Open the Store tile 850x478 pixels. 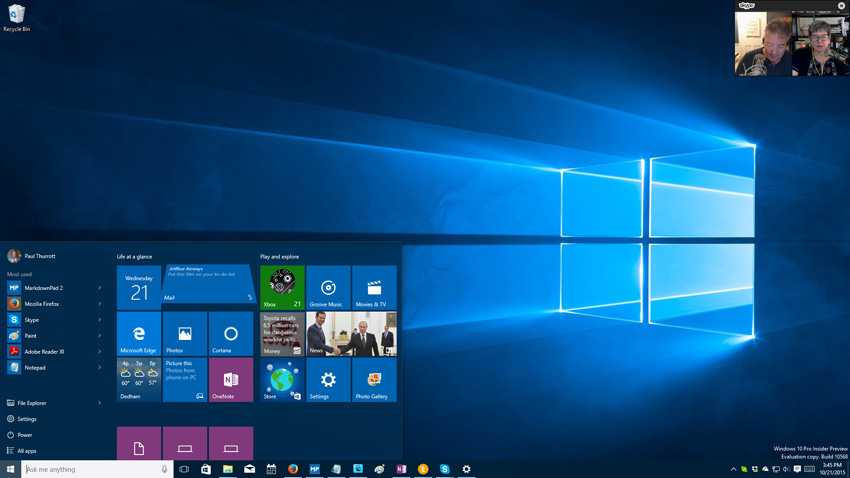282,379
